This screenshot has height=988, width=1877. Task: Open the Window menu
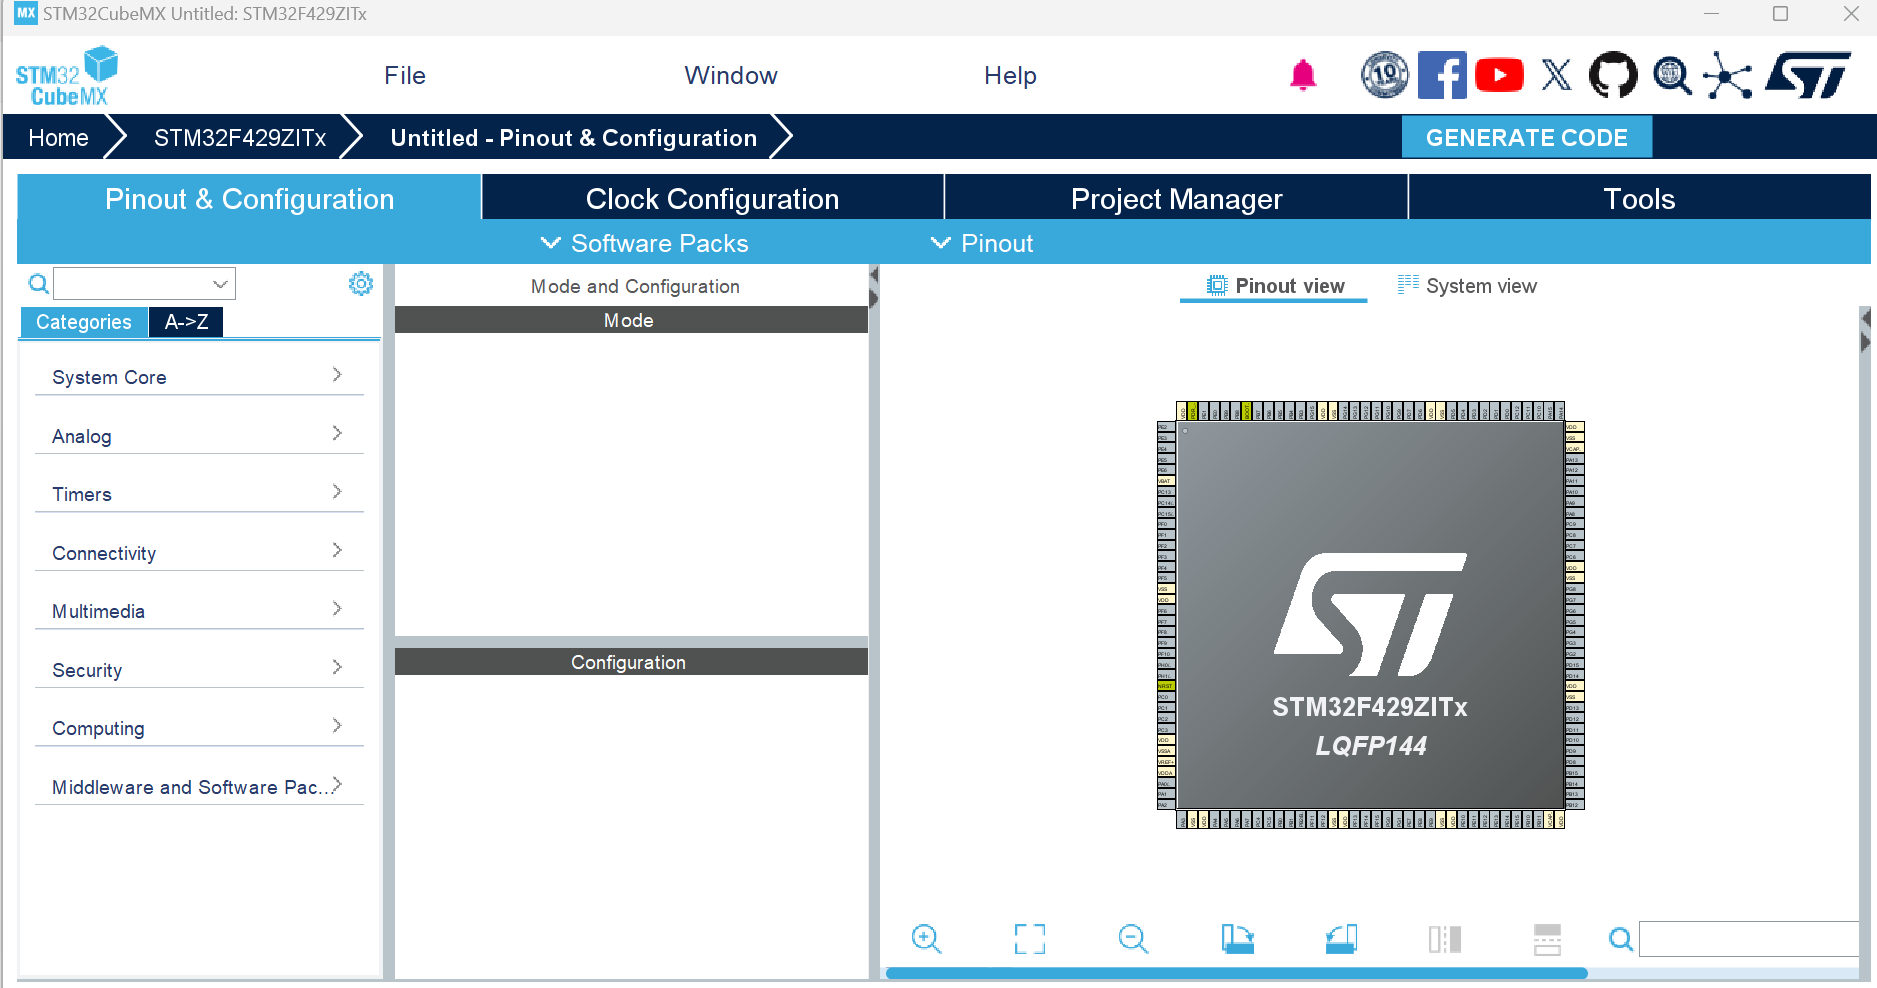[731, 75]
